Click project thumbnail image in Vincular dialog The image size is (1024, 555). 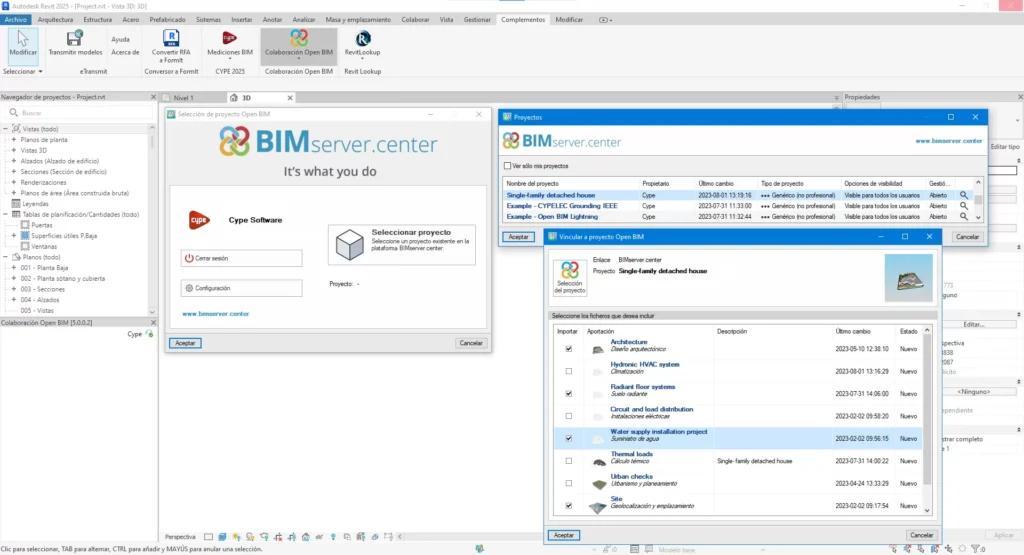click(x=908, y=278)
